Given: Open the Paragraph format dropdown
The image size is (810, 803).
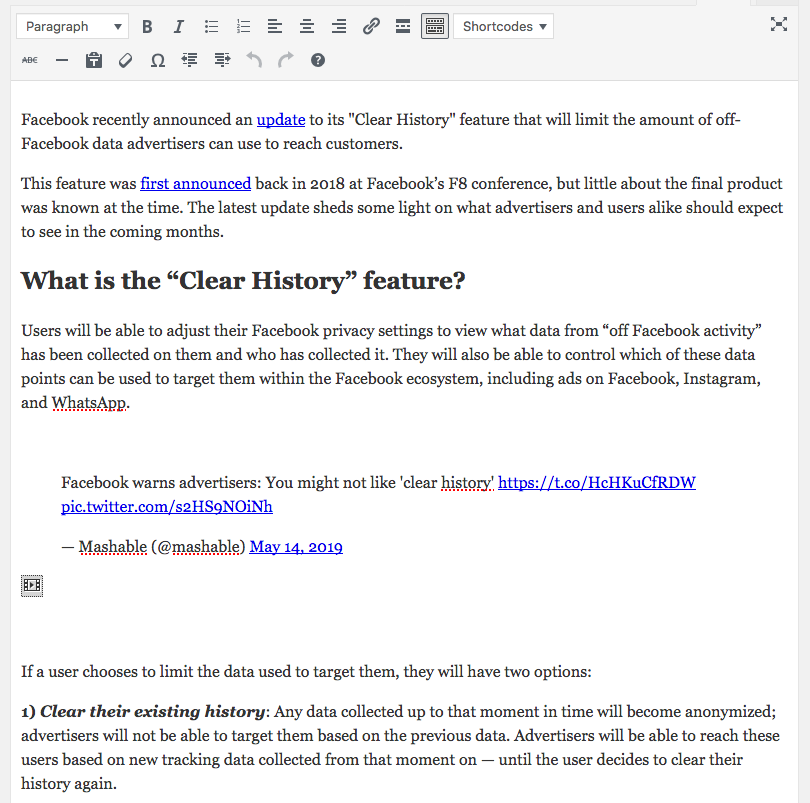Looking at the screenshot, I should click(x=72, y=26).
